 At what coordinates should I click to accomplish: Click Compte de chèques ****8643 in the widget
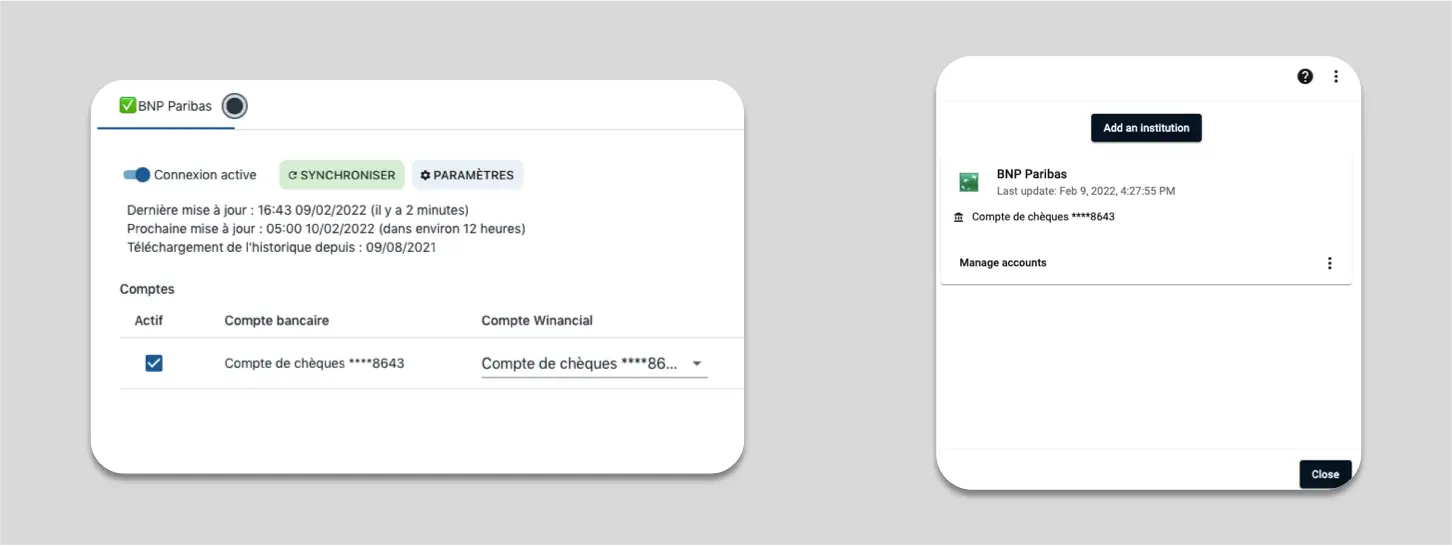1043,217
